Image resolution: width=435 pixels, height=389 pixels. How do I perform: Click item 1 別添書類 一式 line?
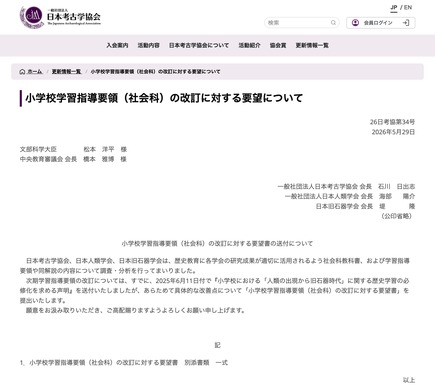124,363
